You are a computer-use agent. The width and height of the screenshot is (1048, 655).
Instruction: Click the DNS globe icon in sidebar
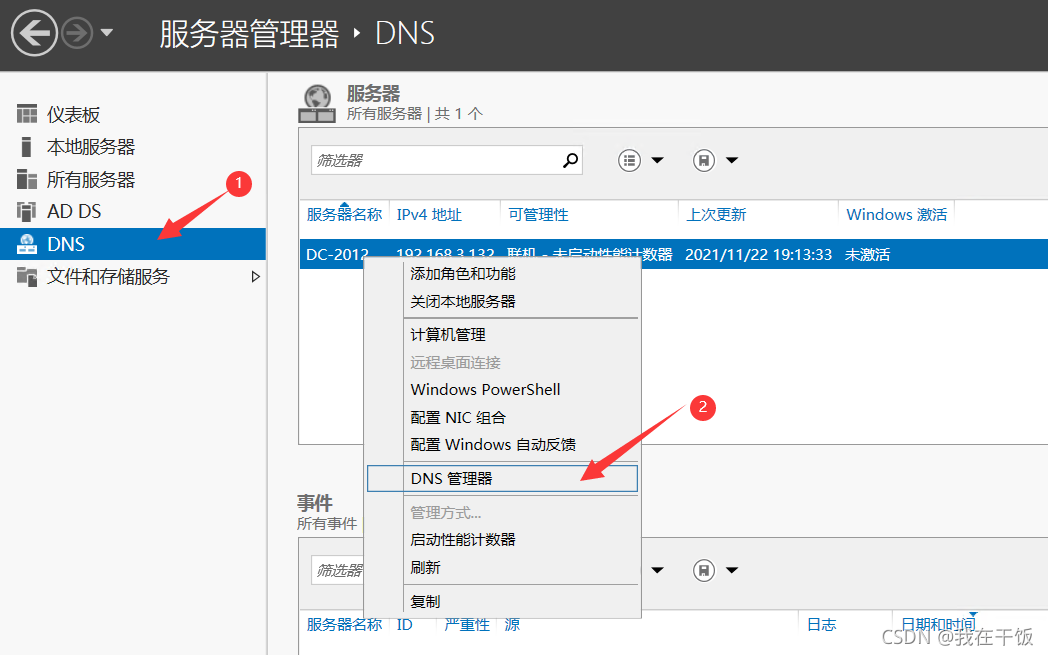point(27,244)
